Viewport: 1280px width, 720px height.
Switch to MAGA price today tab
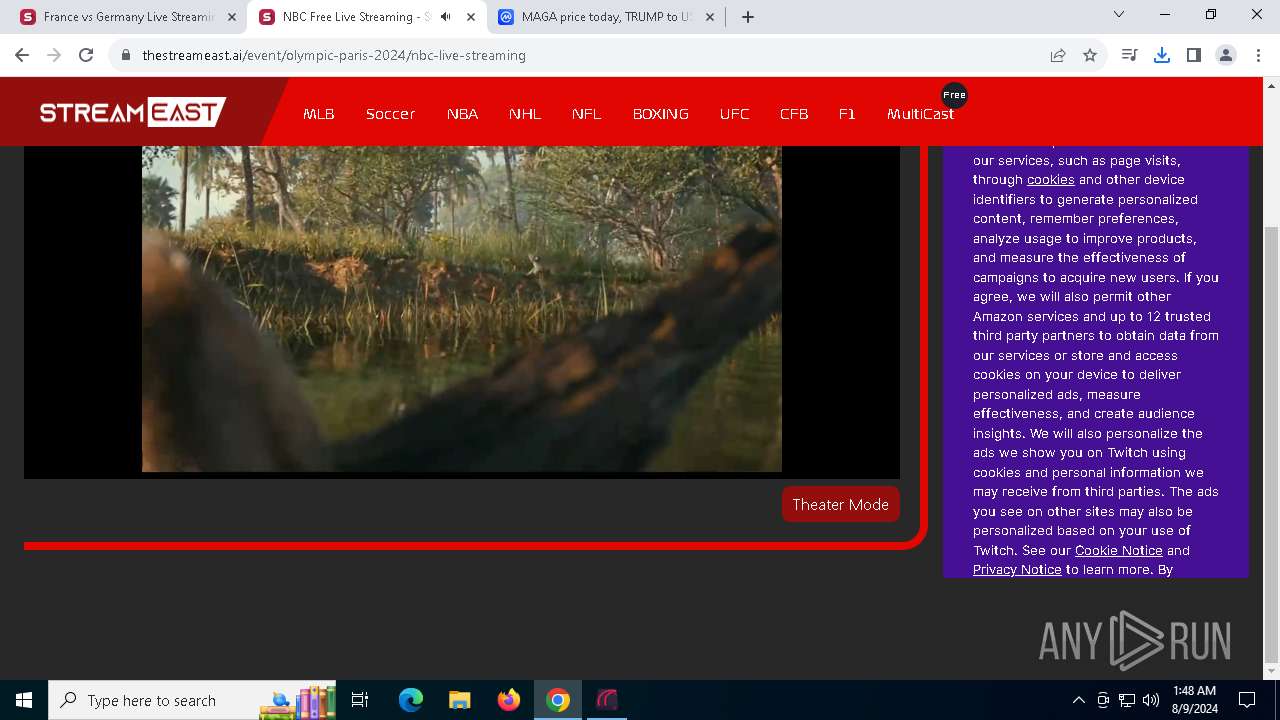pyautogui.click(x=606, y=17)
